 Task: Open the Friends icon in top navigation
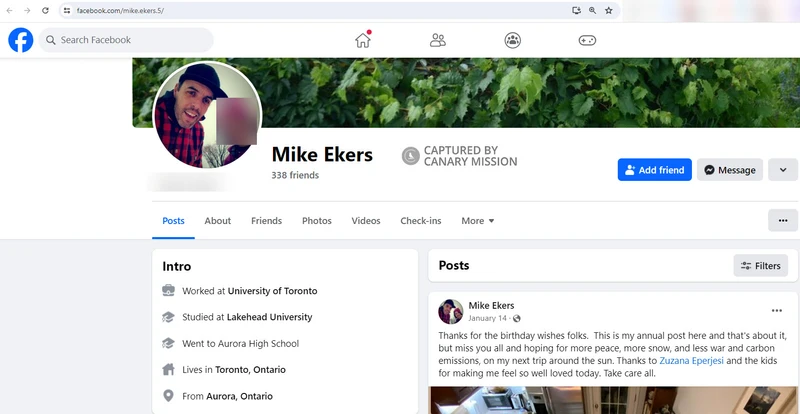coord(438,40)
